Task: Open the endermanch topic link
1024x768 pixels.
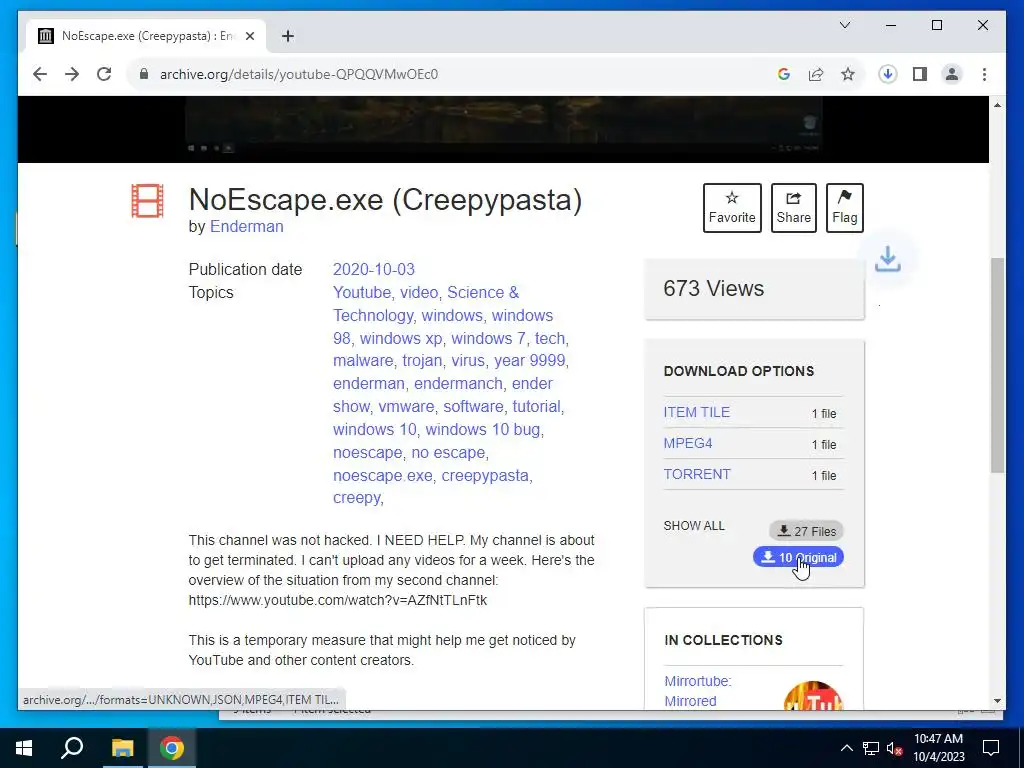Action: [x=458, y=383]
